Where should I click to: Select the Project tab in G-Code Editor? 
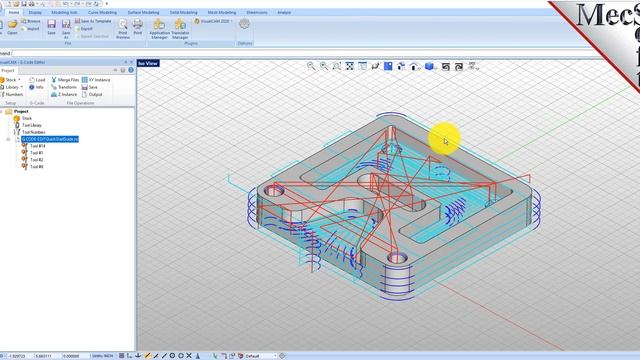click(7, 71)
